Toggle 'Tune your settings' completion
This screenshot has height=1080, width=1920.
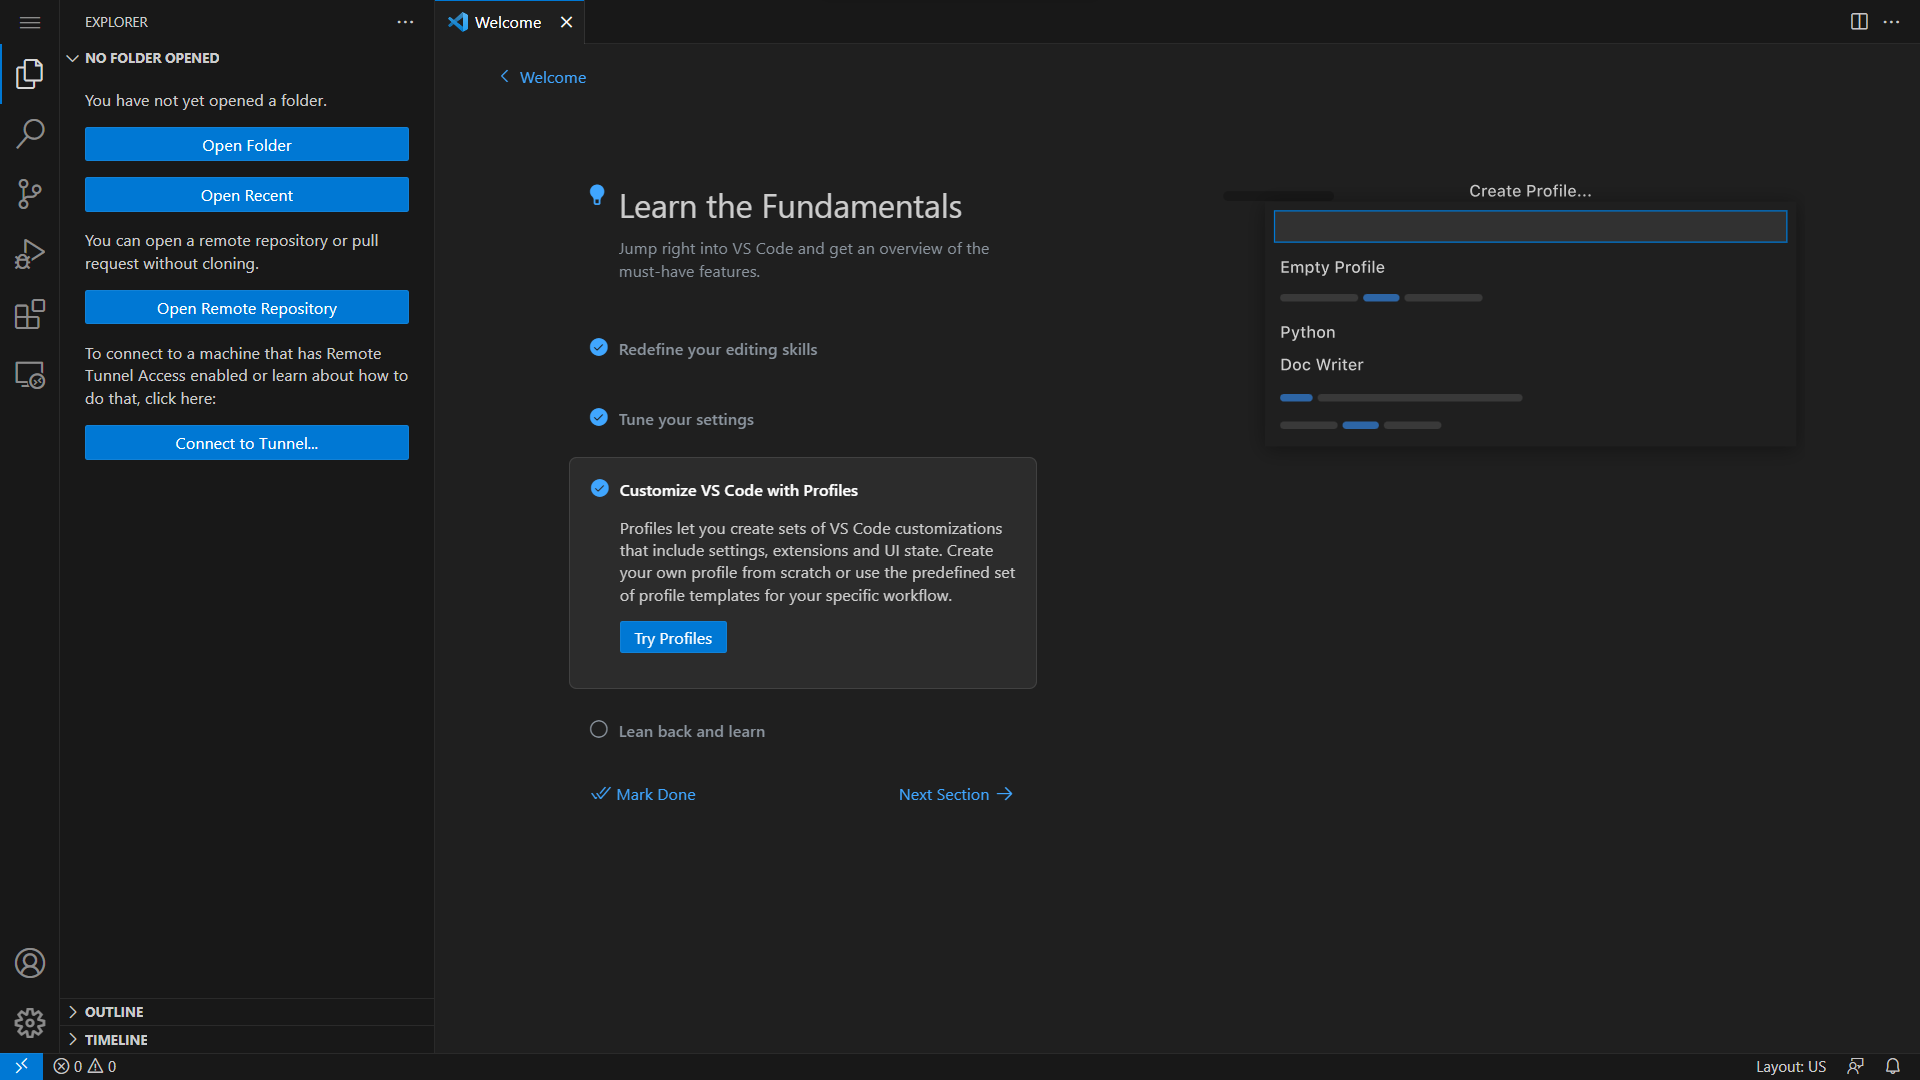[598, 417]
